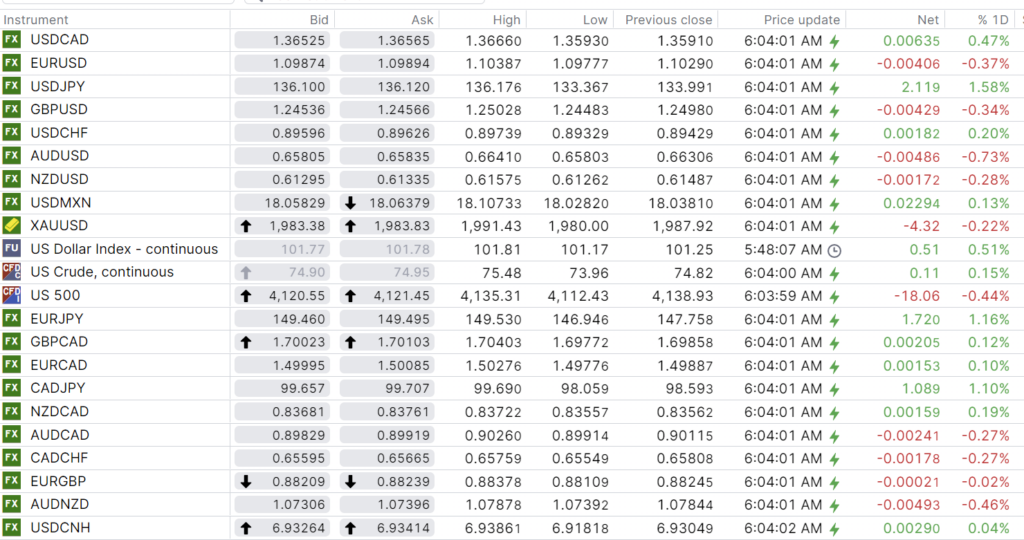The width and height of the screenshot is (1024, 540).
Task: Click the FX icon beside USDCNH
Action: click(x=12, y=528)
